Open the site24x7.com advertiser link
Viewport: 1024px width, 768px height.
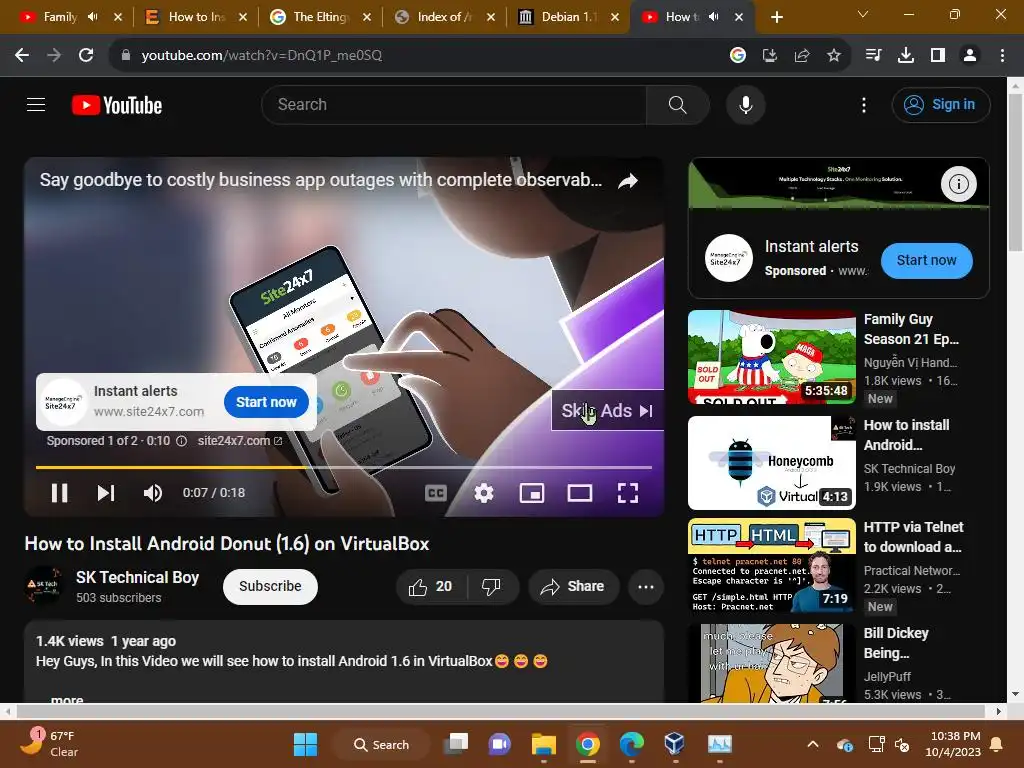click(x=240, y=441)
